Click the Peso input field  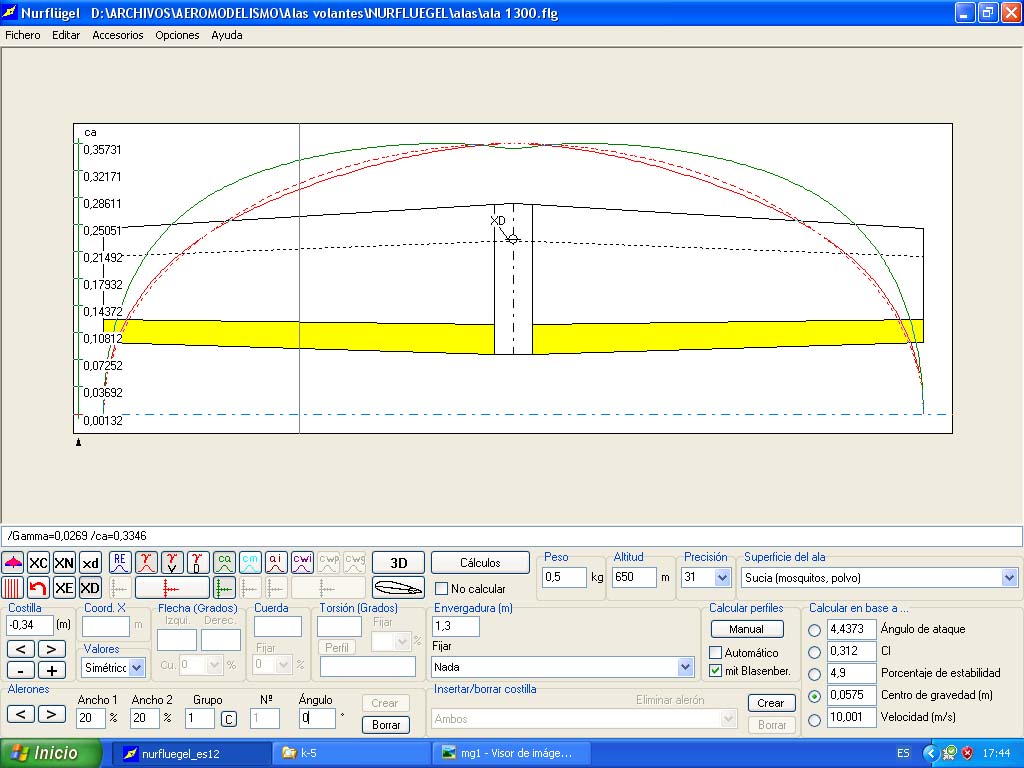pos(564,577)
